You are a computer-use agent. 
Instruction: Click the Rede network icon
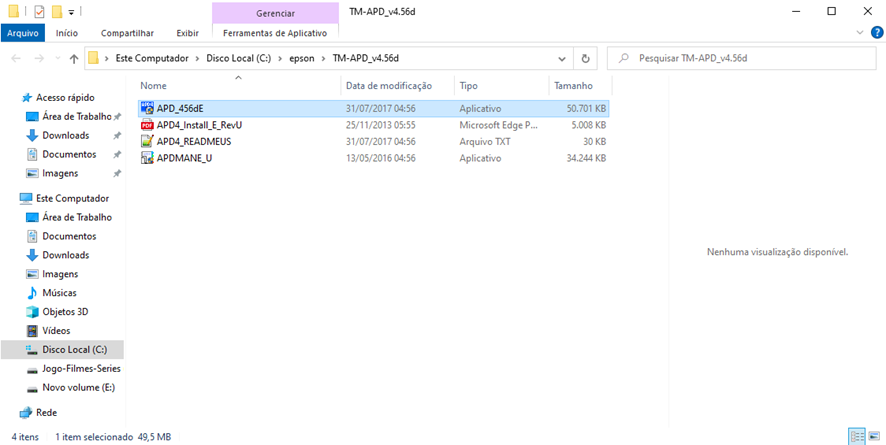click(25, 413)
